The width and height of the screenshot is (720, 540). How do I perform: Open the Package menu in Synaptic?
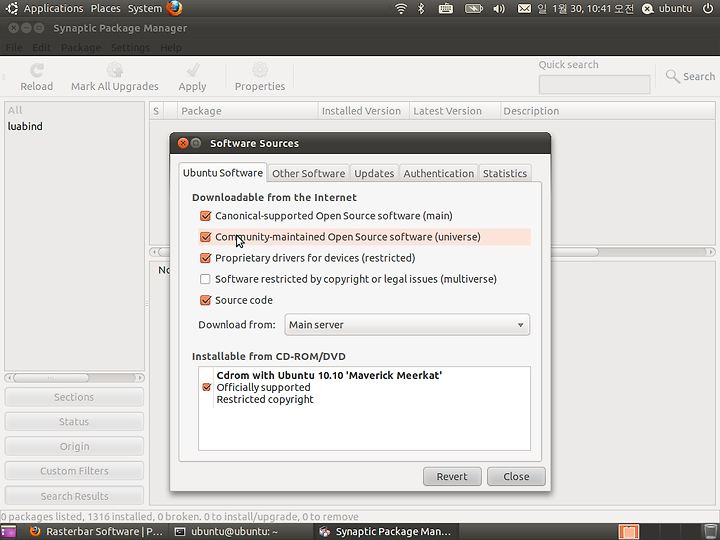pyautogui.click(x=81, y=48)
